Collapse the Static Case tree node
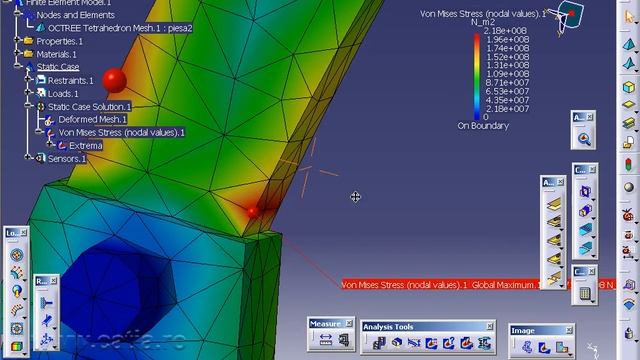640x360 pixels. 17,66
